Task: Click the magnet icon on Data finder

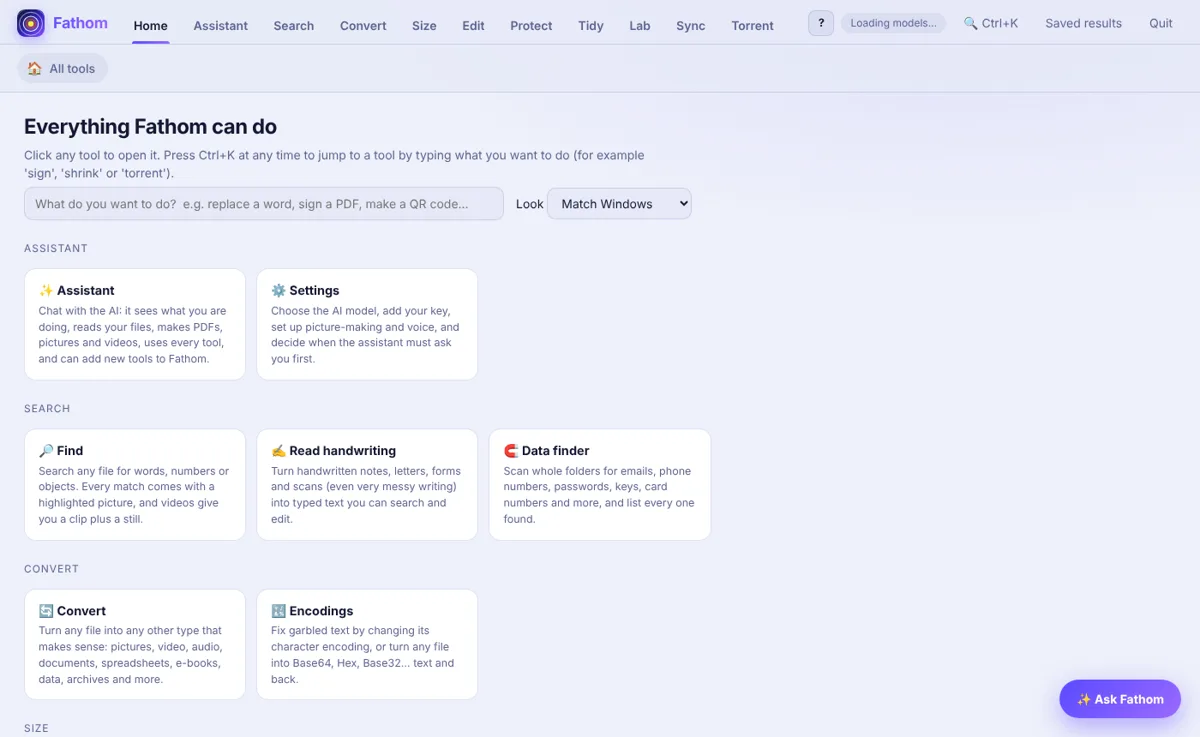Action: click(x=511, y=450)
